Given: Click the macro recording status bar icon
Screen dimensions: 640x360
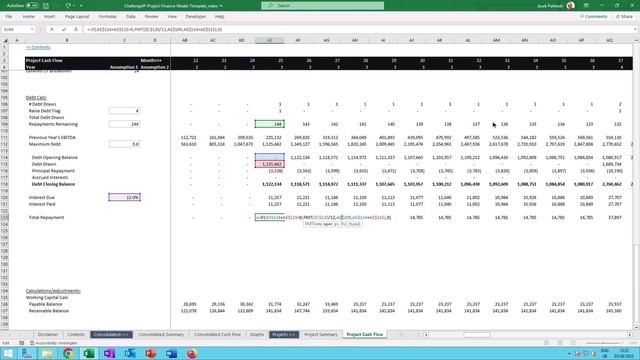Looking at the screenshot, I should tap(21, 343).
